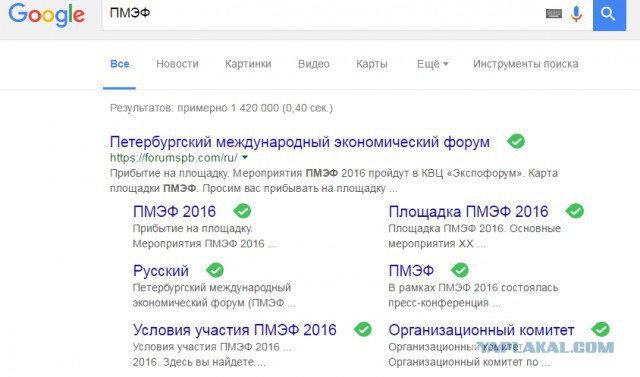Image resolution: width=640 pixels, height=377 pixels.
Task: Open the Площадка ПМЭФ 2016 sitelink
Action: (468, 211)
